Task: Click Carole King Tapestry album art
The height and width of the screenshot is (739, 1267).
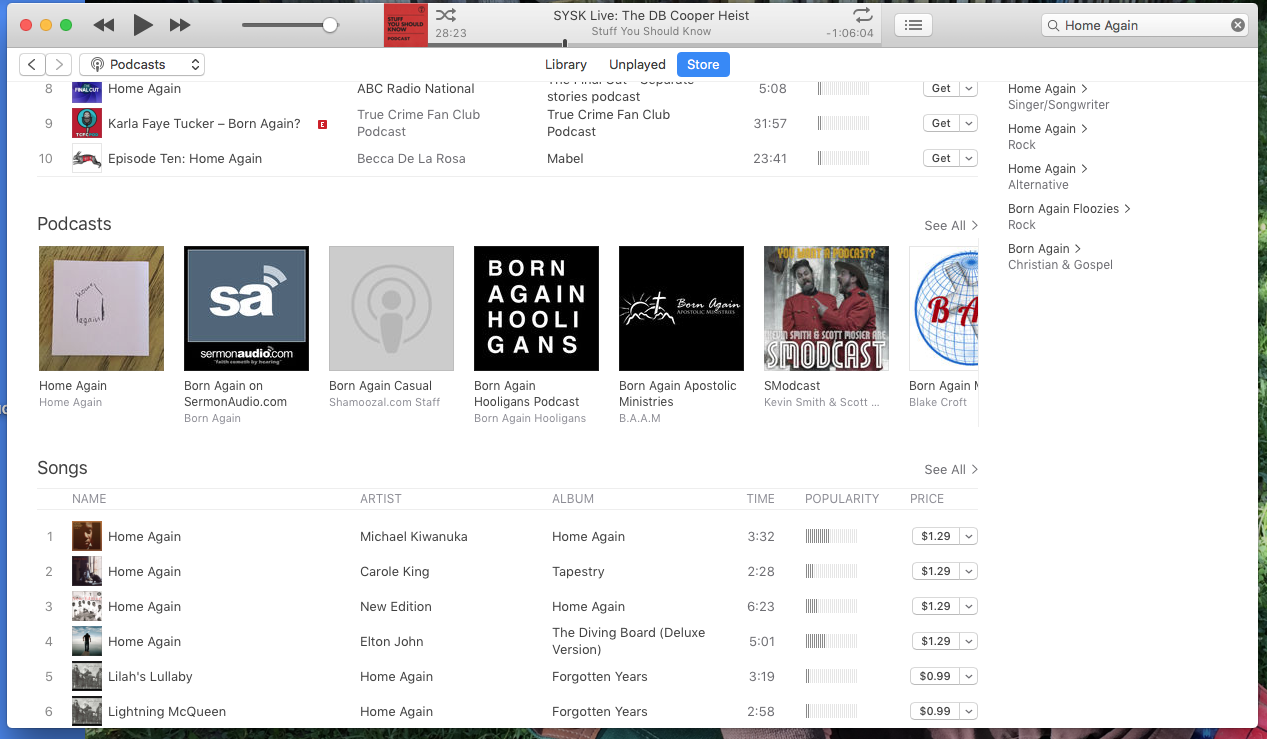Action: (x=87, y=571)
